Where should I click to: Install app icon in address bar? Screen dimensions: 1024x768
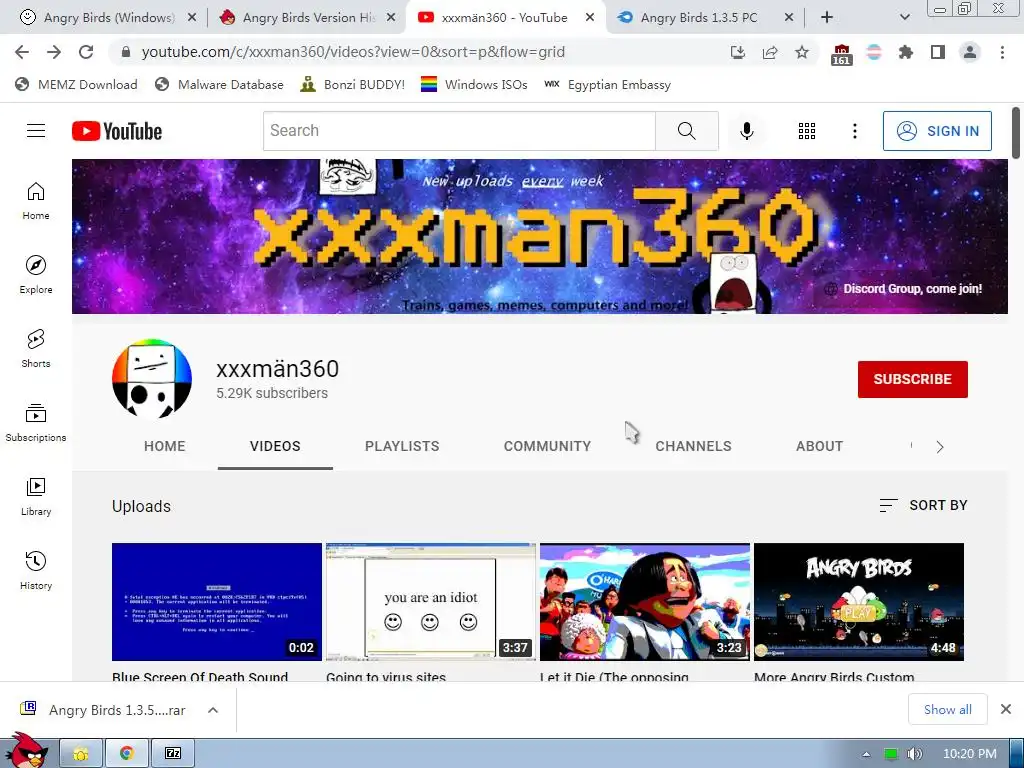coord(738,52)
